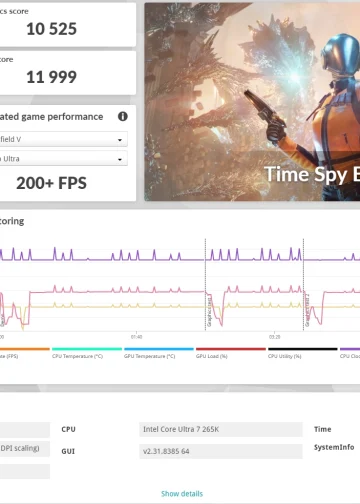360x504 pixels.
Task: Click the estimated game performance info icon
Action: tap(123, 116)
